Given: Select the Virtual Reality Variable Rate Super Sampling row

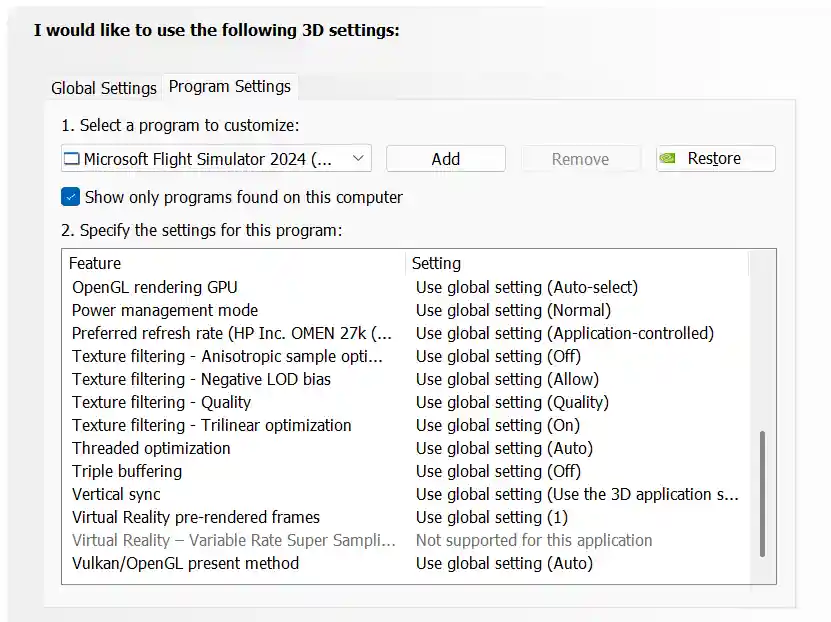Looking at the screenshot, I should click(234, 540).
